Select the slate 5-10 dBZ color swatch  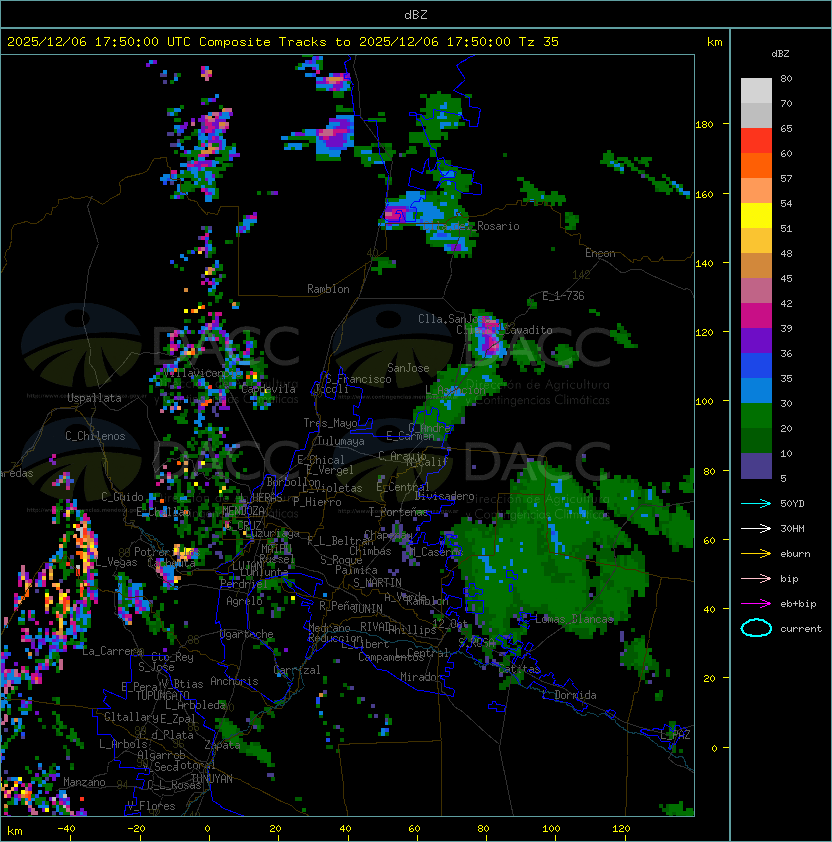(x=756, y=466)
